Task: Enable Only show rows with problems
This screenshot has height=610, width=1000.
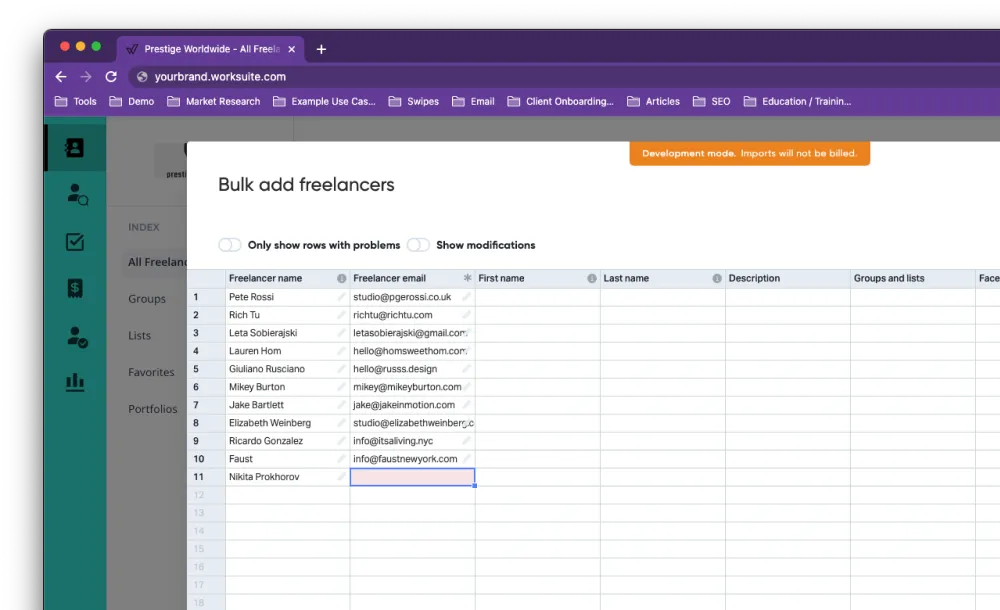Action: click(229, 244)
